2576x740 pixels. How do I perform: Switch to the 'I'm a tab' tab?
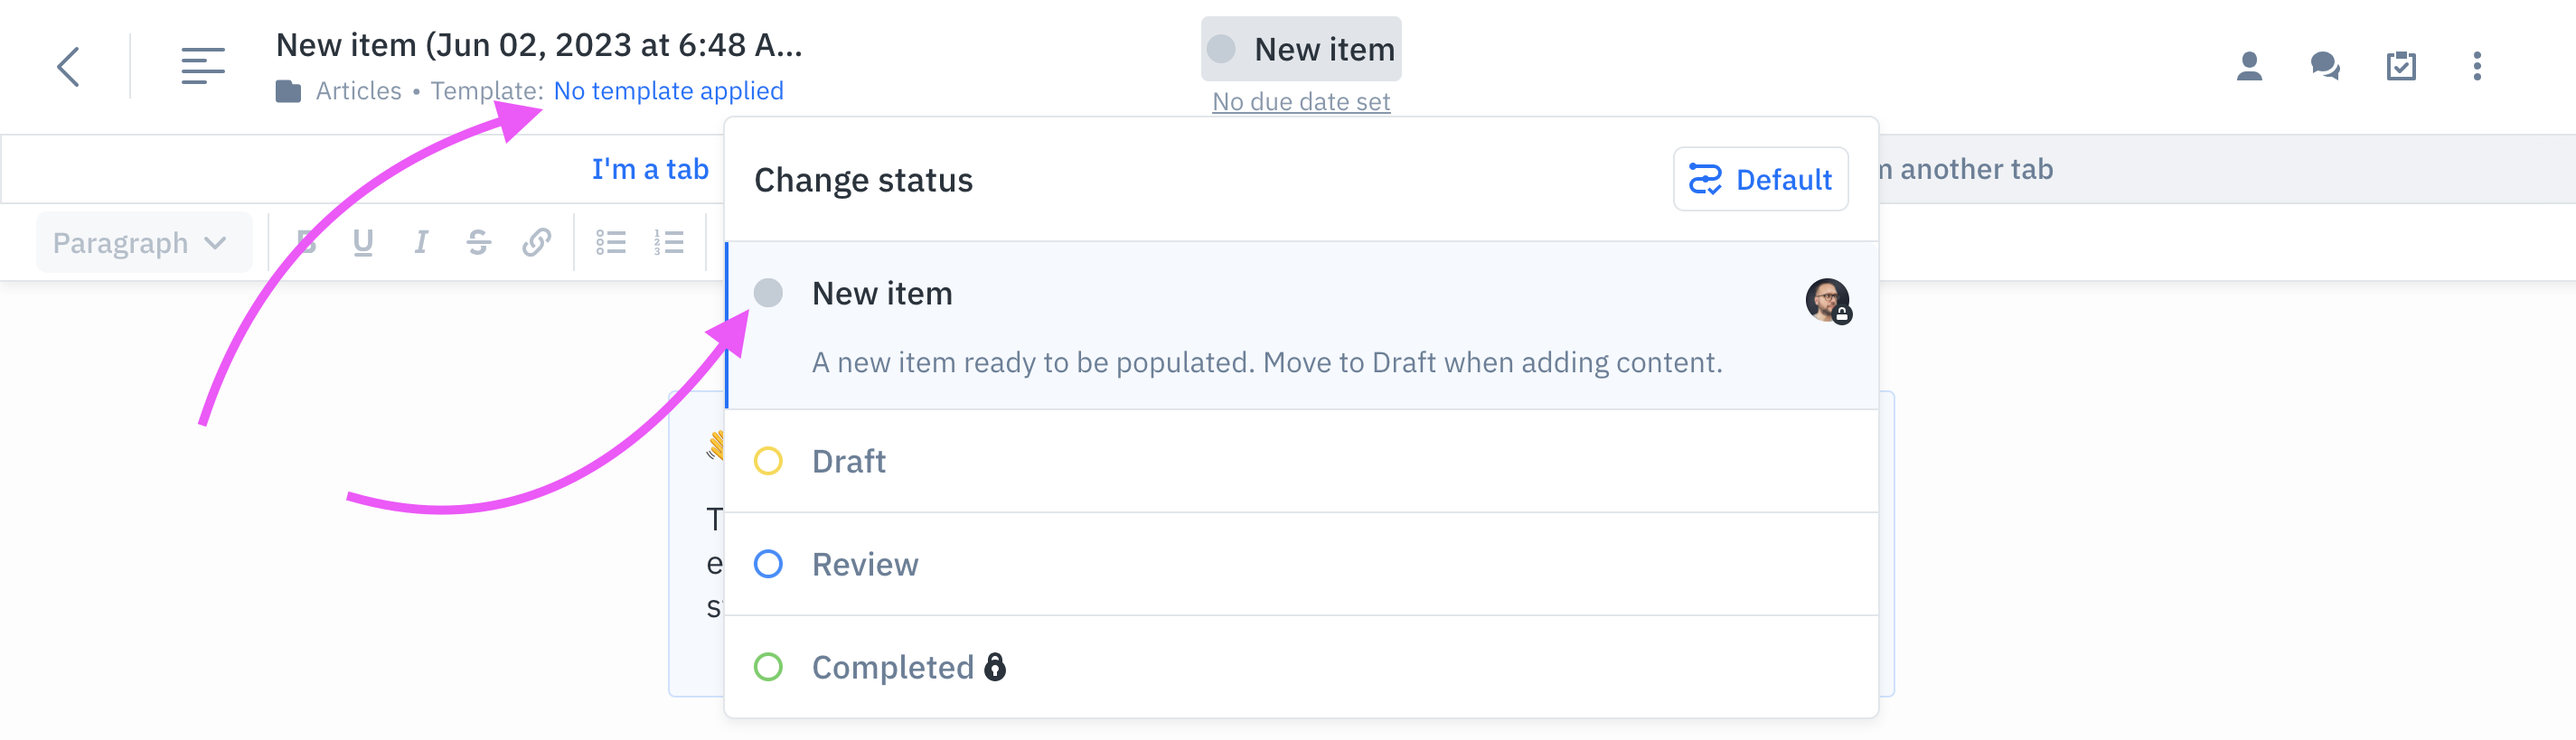649,168
